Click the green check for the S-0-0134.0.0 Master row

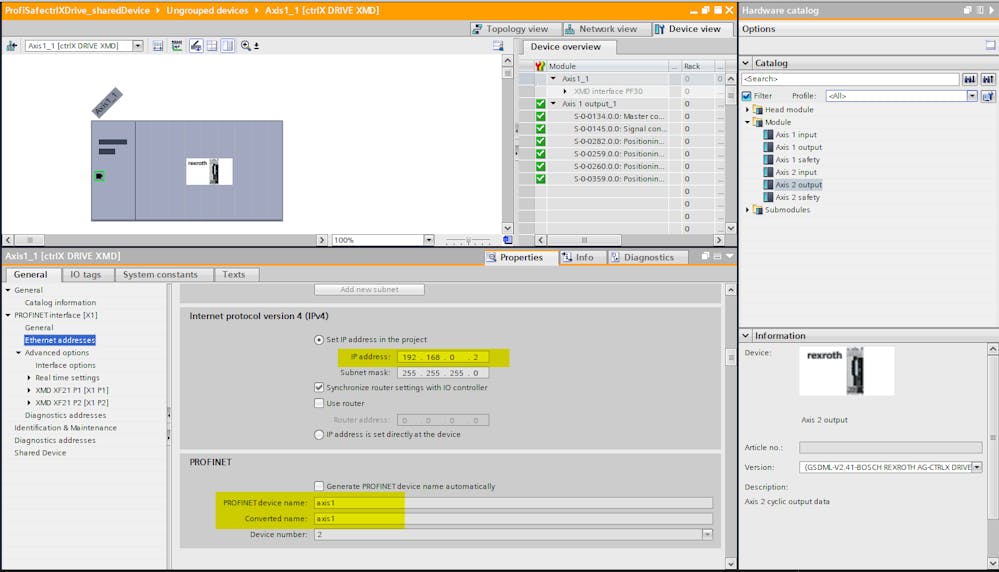click(x=540, y=116)
